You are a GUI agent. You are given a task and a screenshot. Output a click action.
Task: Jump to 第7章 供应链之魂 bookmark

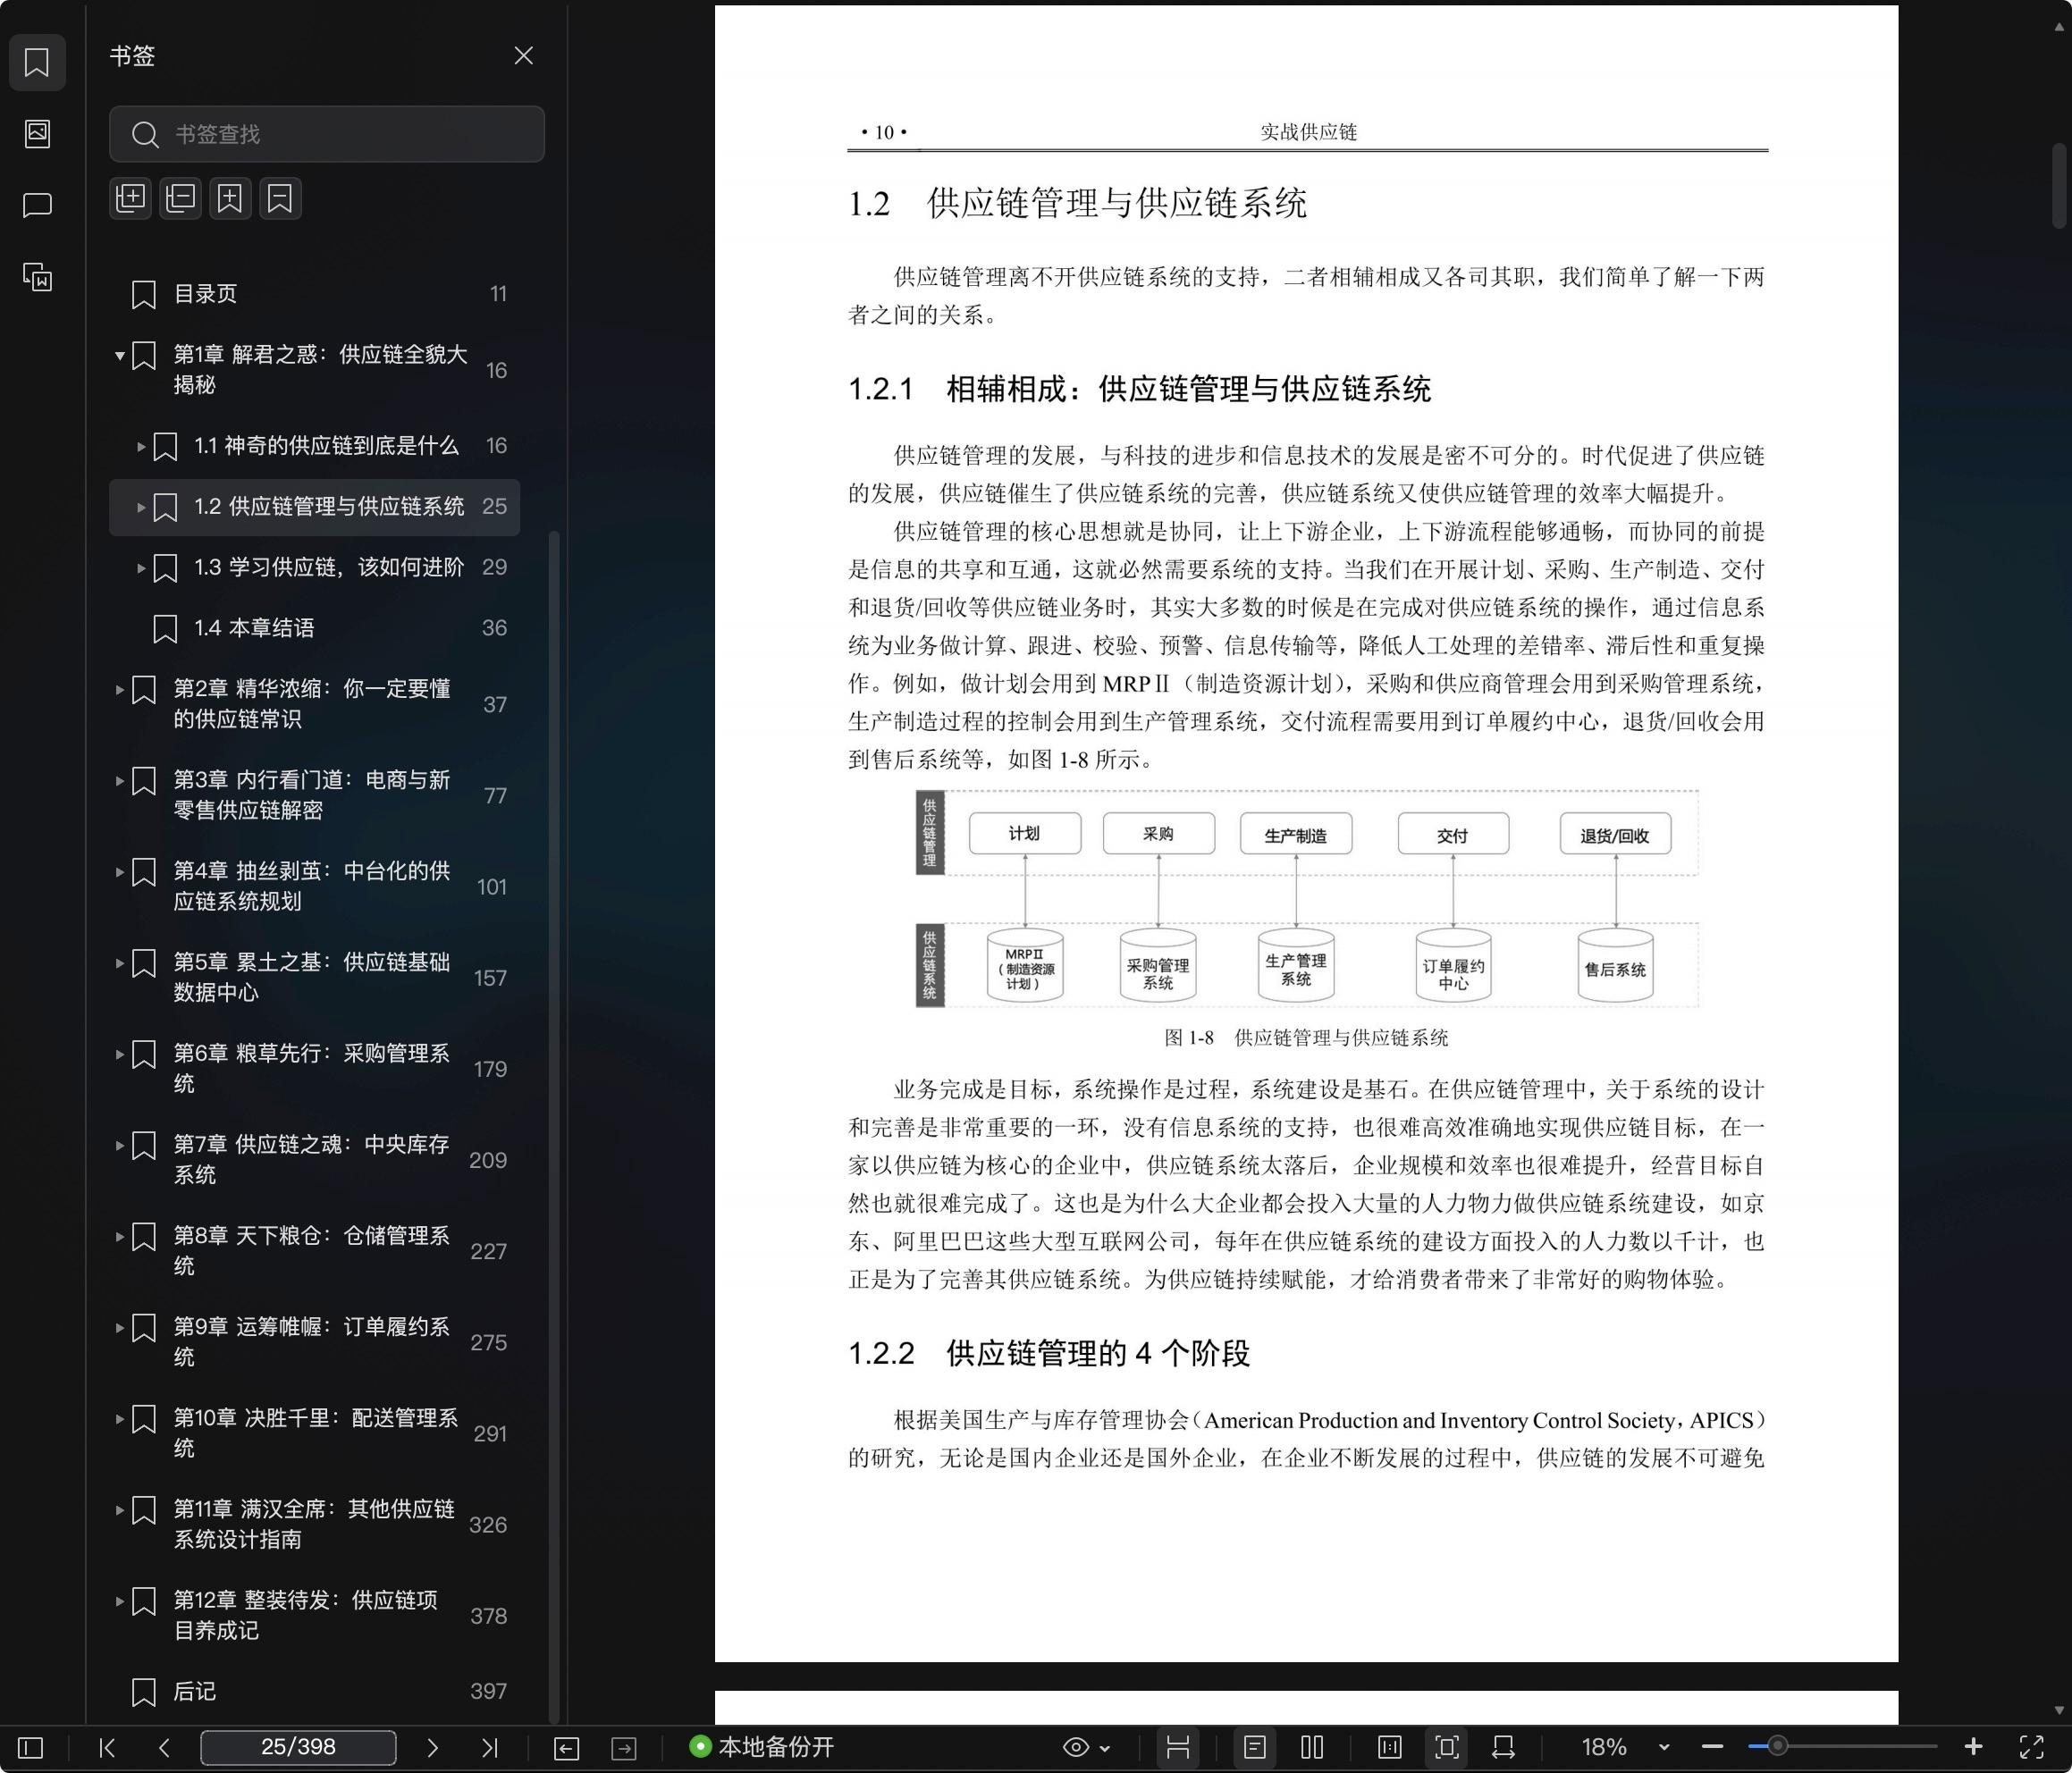pos(314,1160)
